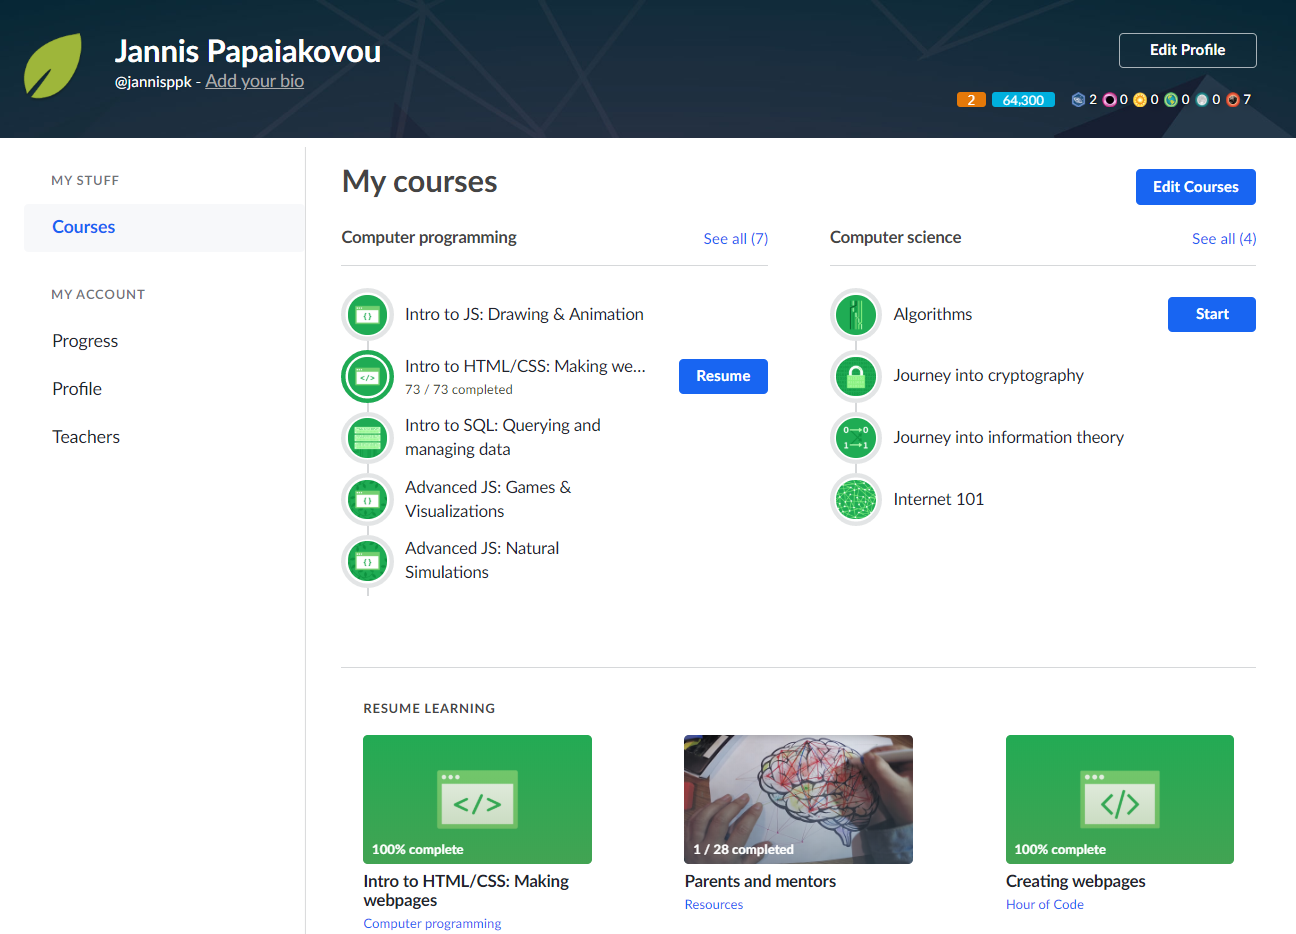Open Journey into information theory
Image resolution: width=1296 pixels, height=934 pixels.
point(1008,437)
